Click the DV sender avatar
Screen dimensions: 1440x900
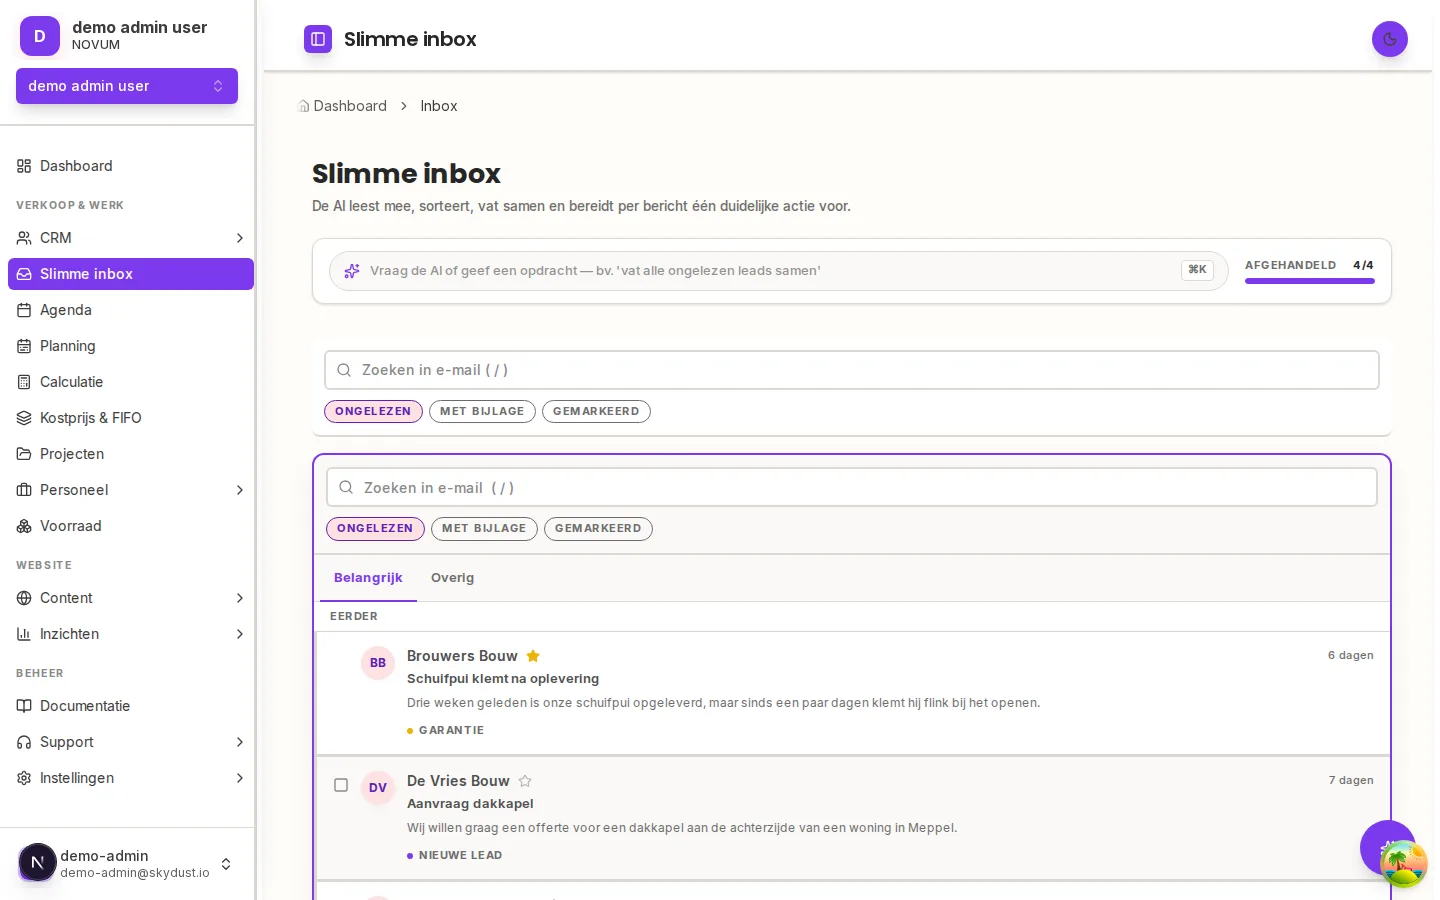378,788
